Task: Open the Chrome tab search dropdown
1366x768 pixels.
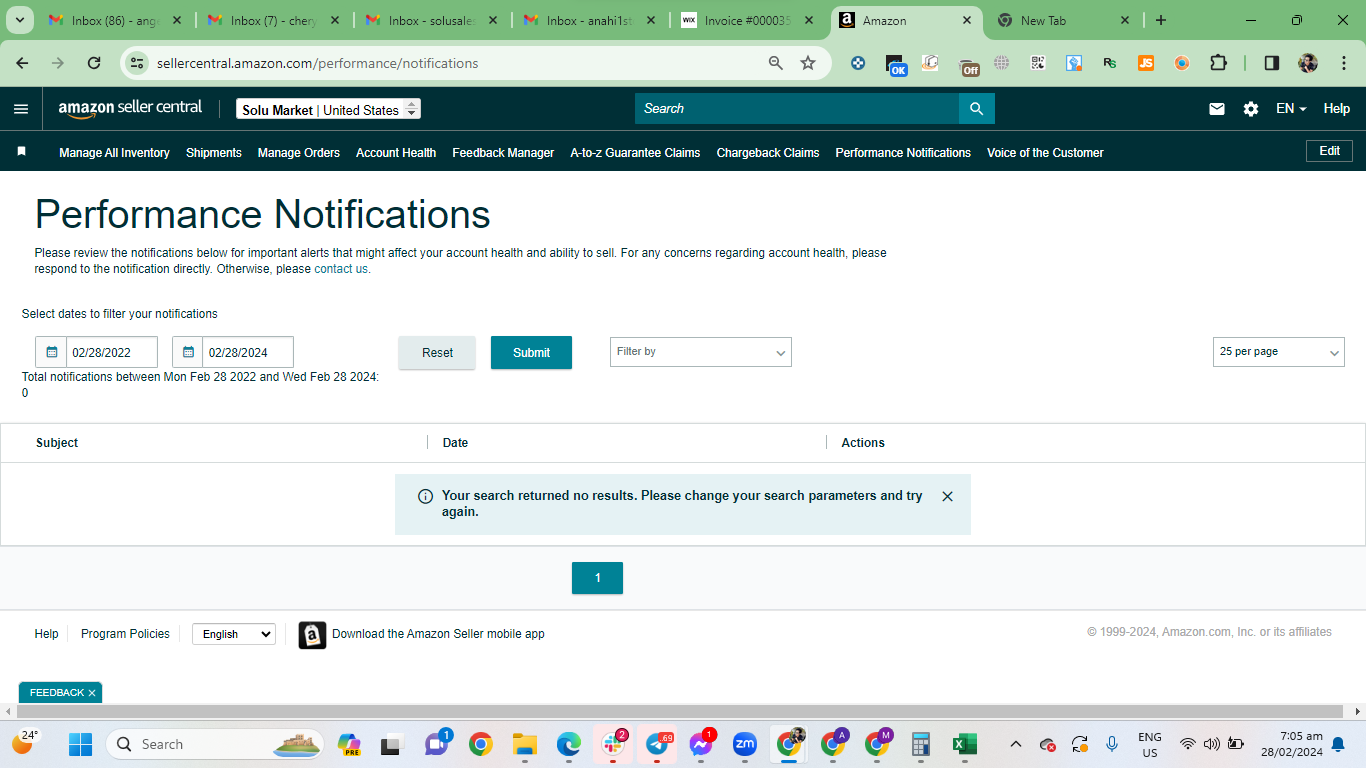Action: (x=22, y=20)
